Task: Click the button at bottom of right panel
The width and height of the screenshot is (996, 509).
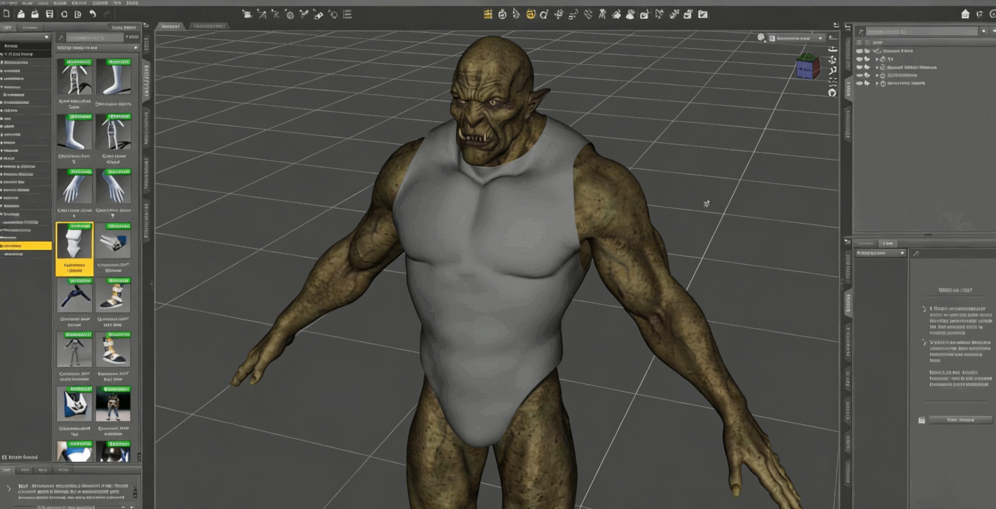Action: pos(959,420)
